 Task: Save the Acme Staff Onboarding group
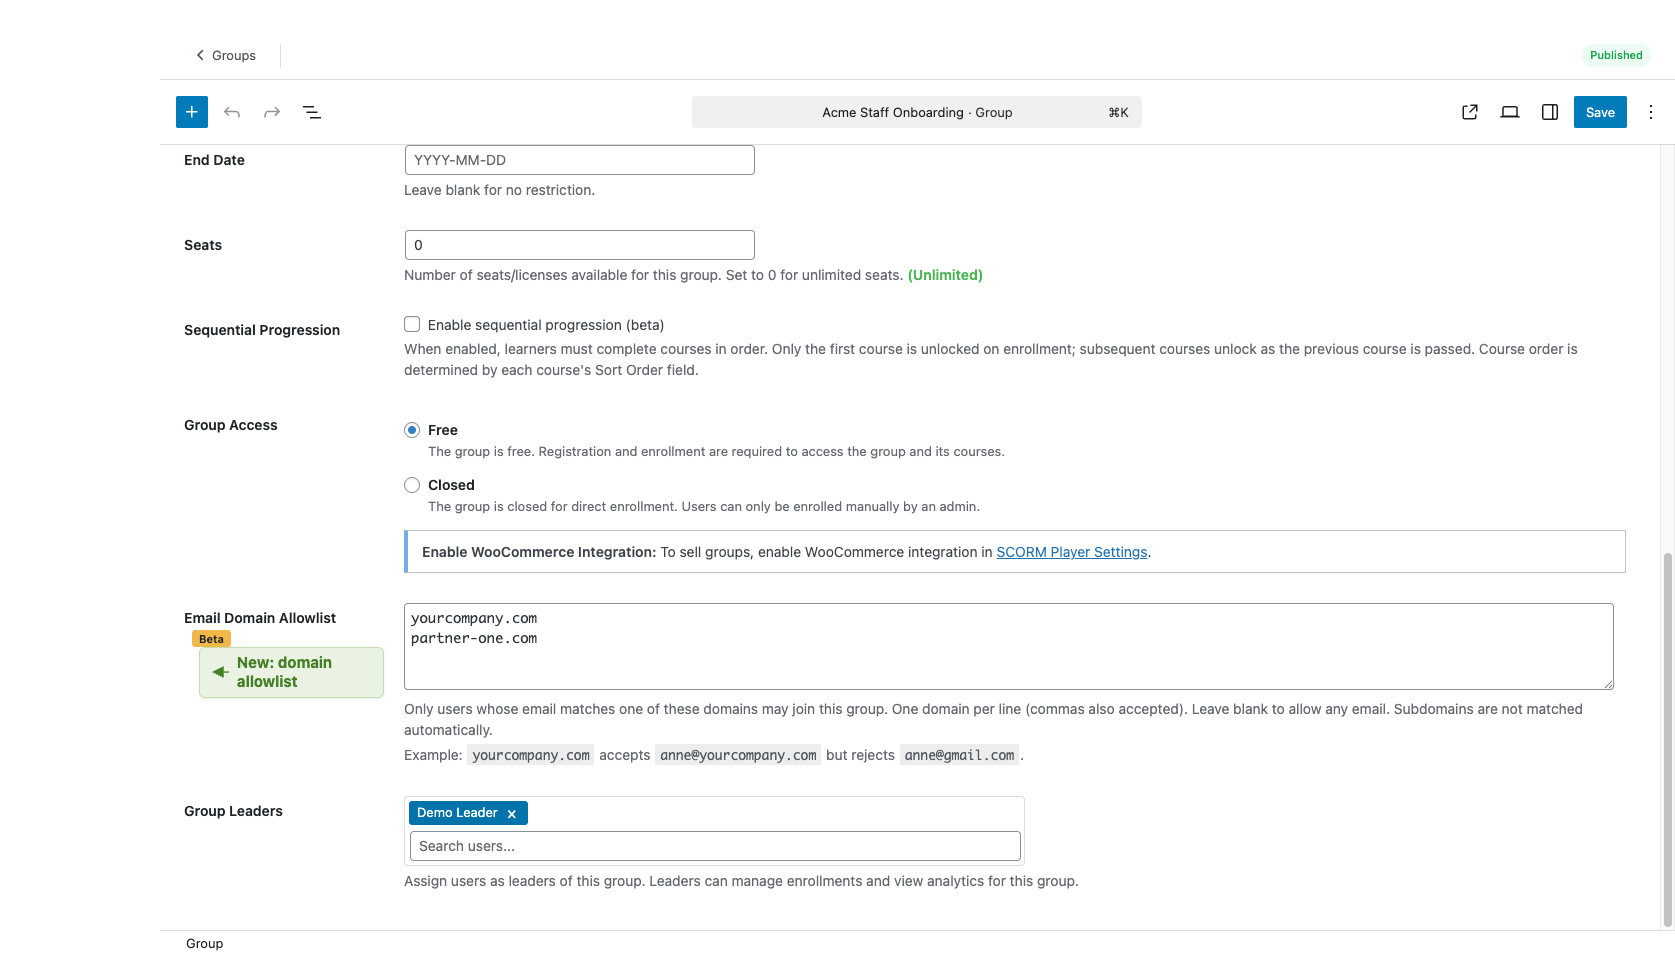click(x=1599, y=112)
